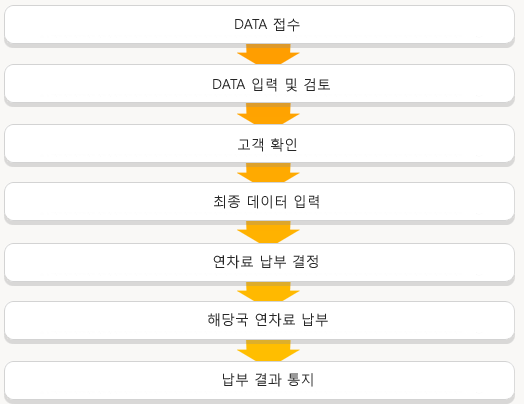This screenshot has height=404, width=524.
Task: Click the text label DATA 접수
Action: click(x=267, y=25)
